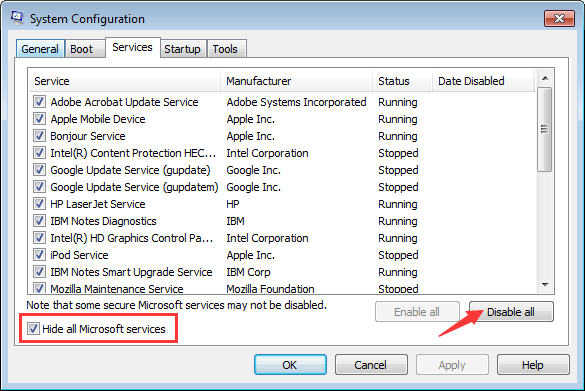This screenshot has height=391, width=585.
Task: Toggle Hide all Microsoft services checkbox
Action: [x=33, y=329]
